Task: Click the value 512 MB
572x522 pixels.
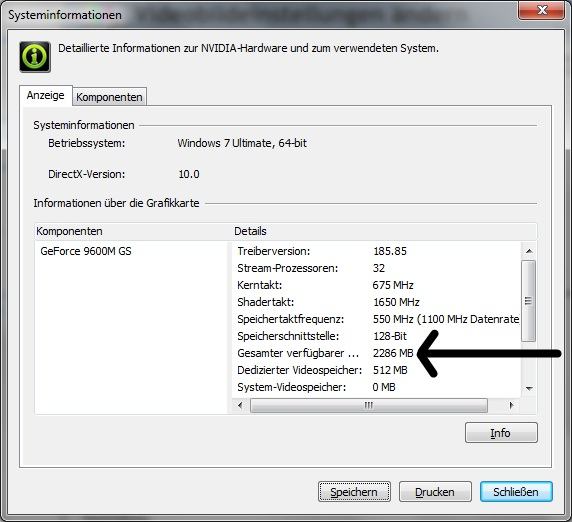Action: (390, 370)
